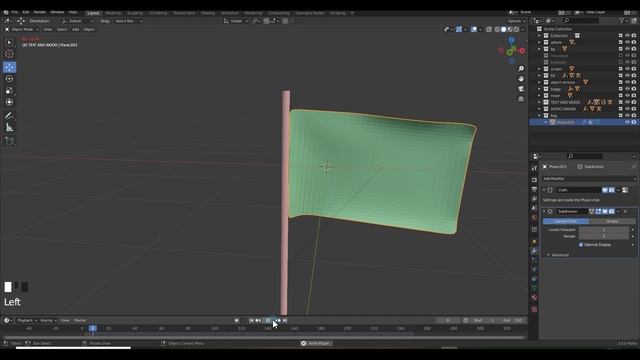Click the Blender logo menu icon
The width and height of the screenshot is (640, 360).
coord(6,12)
